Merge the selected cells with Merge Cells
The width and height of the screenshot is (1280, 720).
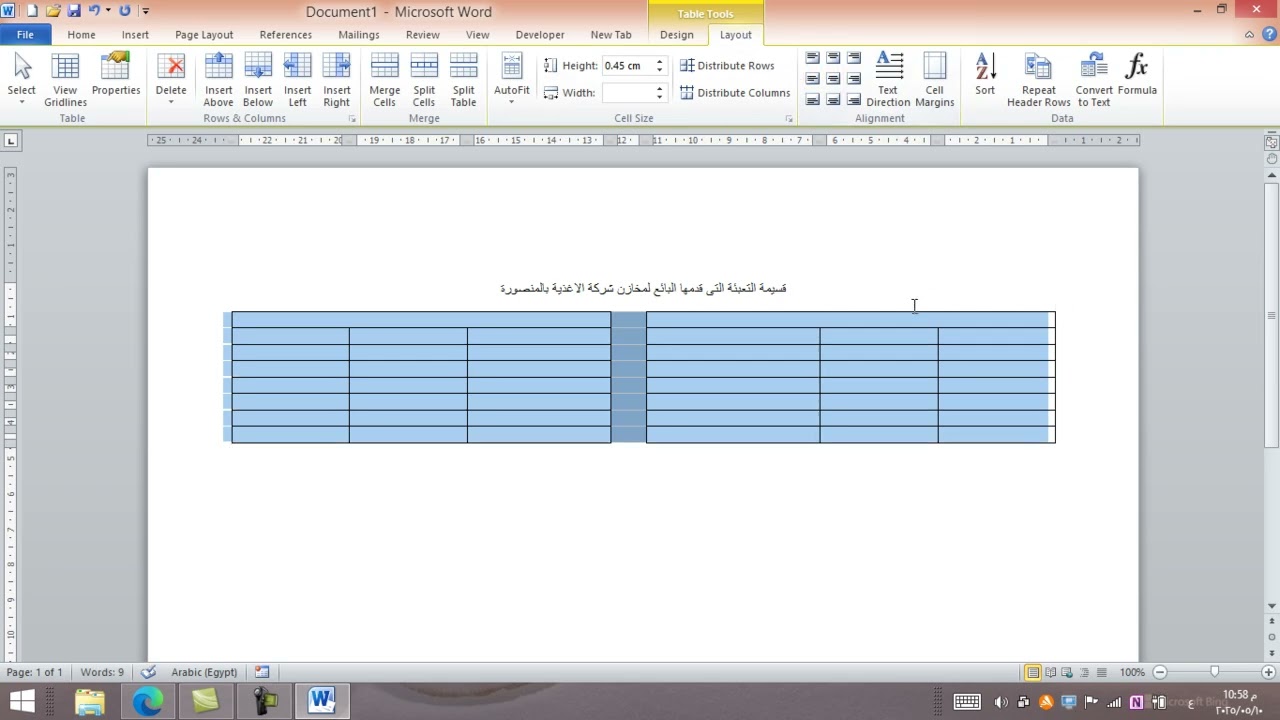tap(385, 81)
